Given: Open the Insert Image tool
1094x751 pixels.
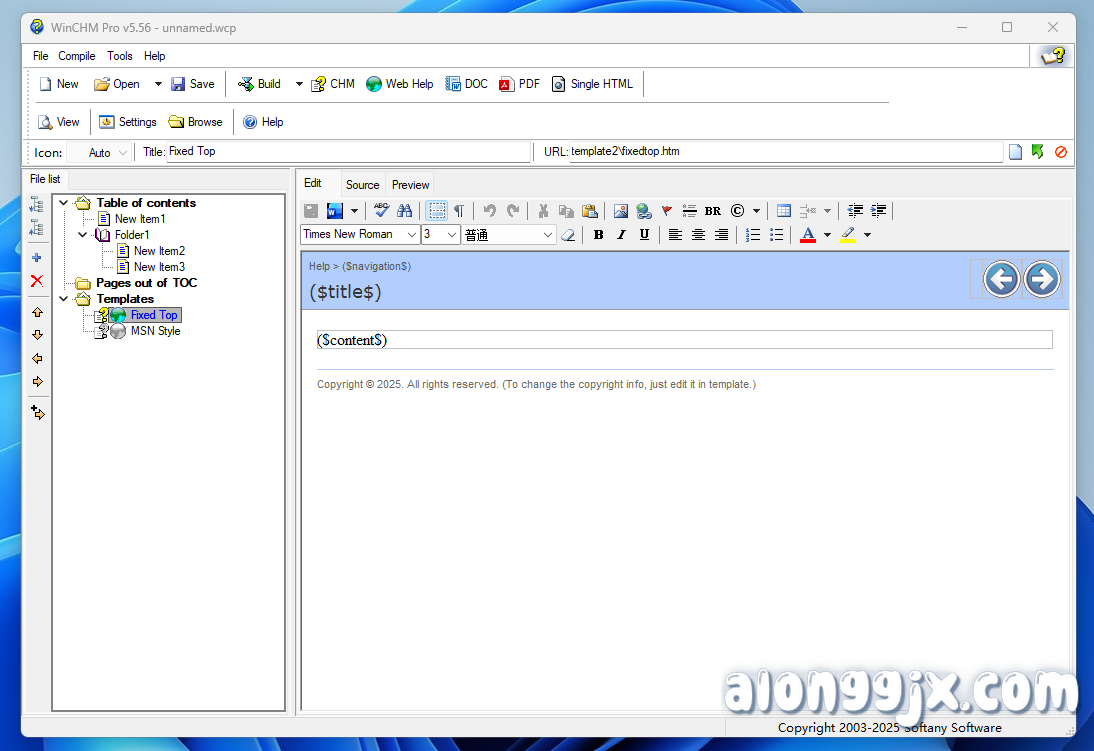Looking at the screenshot, I should coord(621,211).
